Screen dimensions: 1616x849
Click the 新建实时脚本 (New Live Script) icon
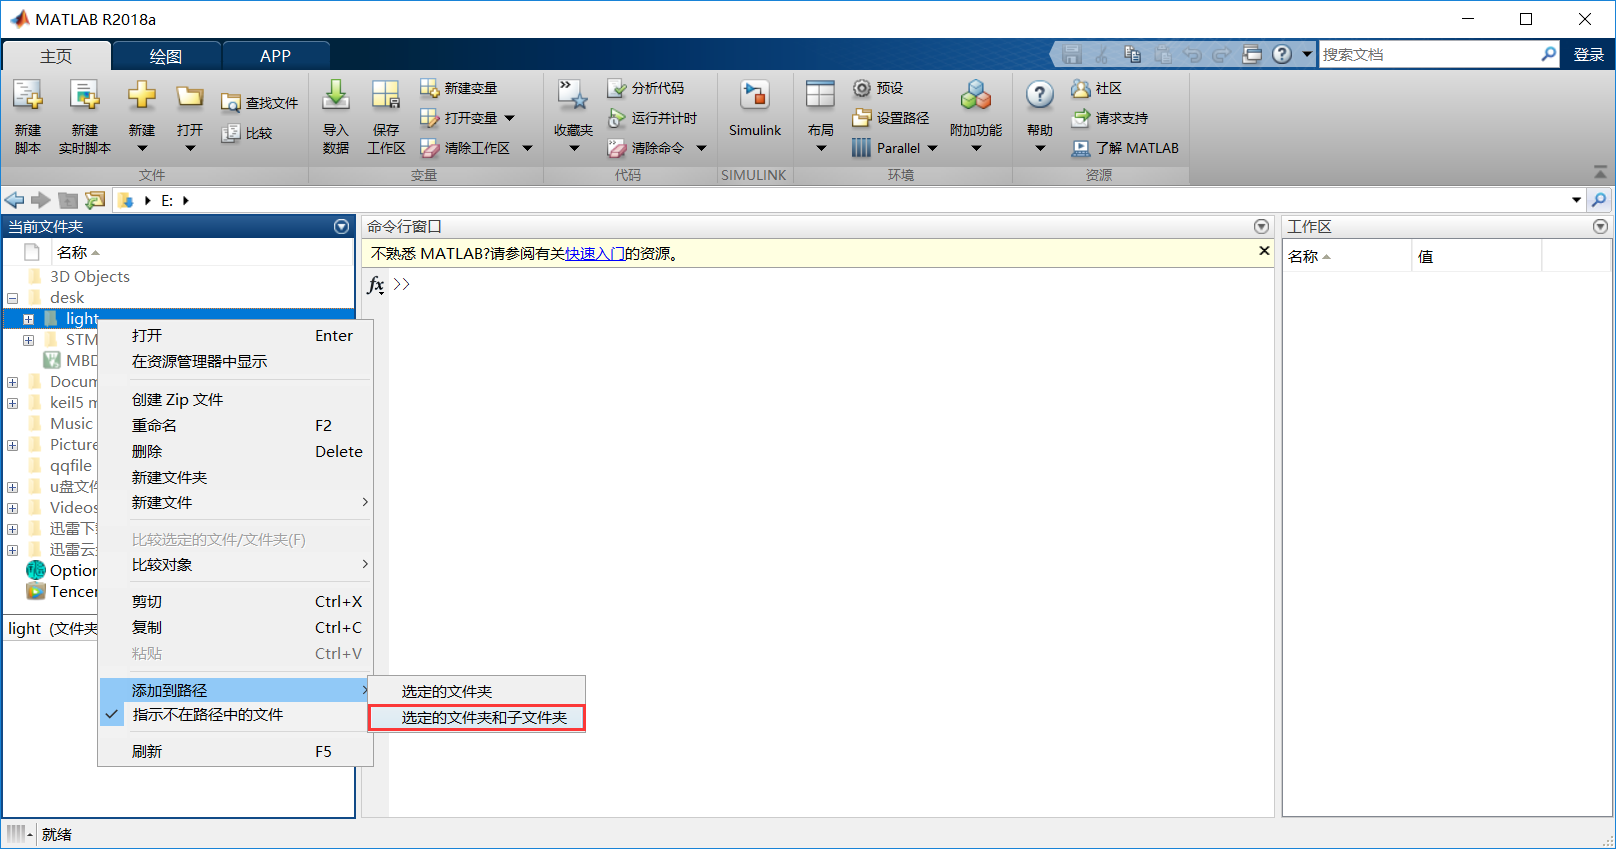(85, 95)
